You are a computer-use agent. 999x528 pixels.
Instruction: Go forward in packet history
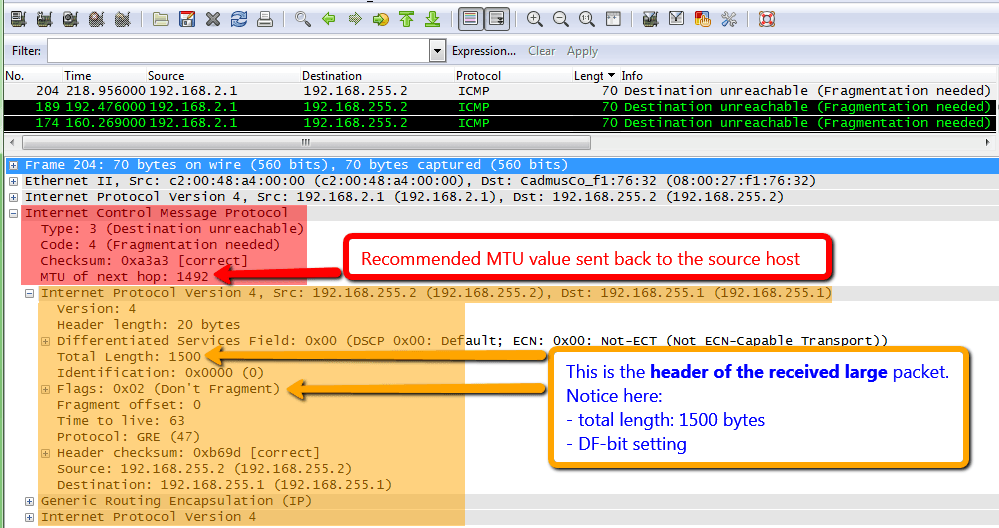355,19
